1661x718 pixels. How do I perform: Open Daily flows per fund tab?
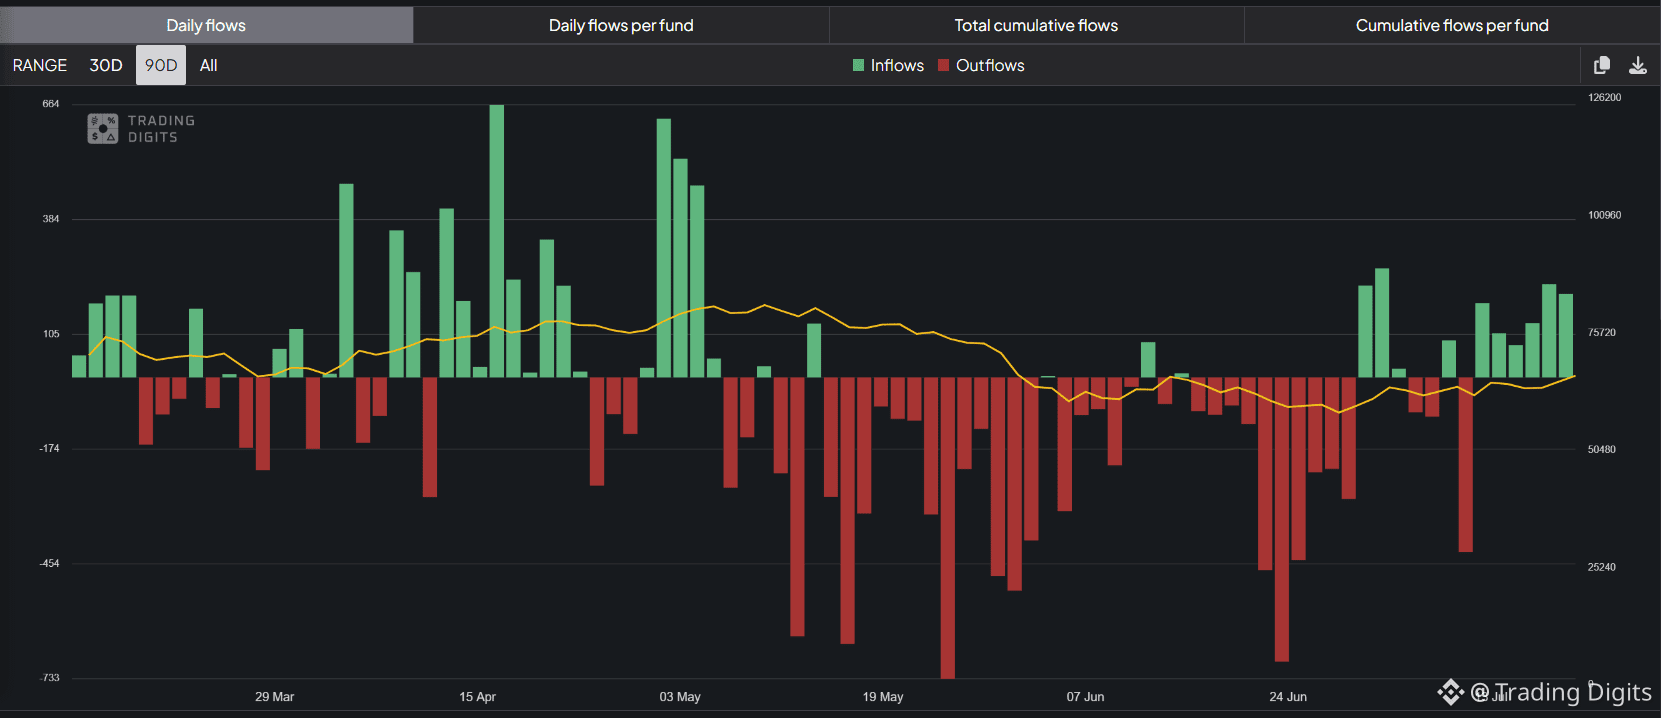(x=621, y=25)
